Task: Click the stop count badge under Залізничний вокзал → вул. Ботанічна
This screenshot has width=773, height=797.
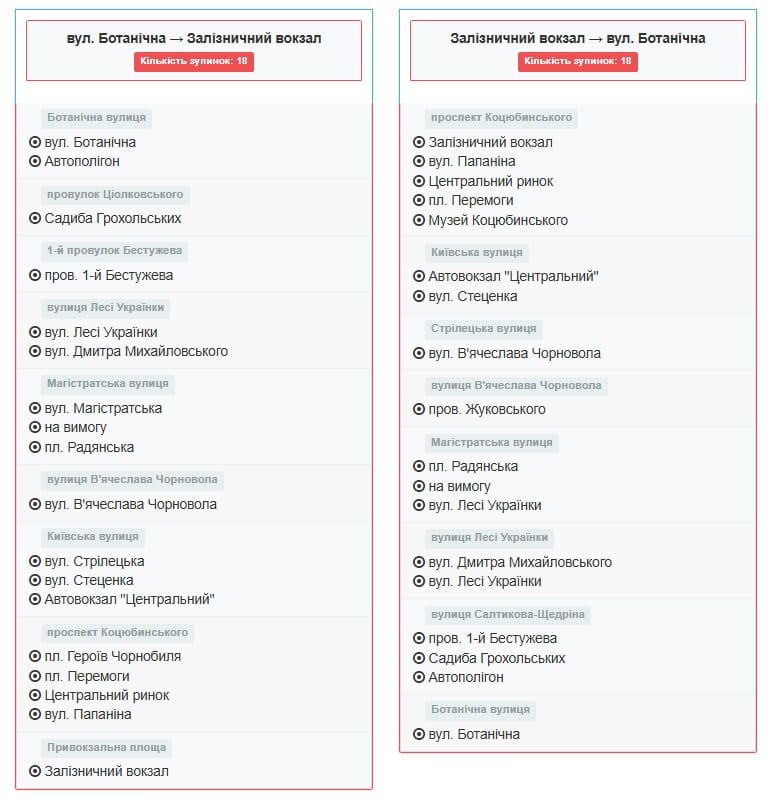Action: click(578, 61)
